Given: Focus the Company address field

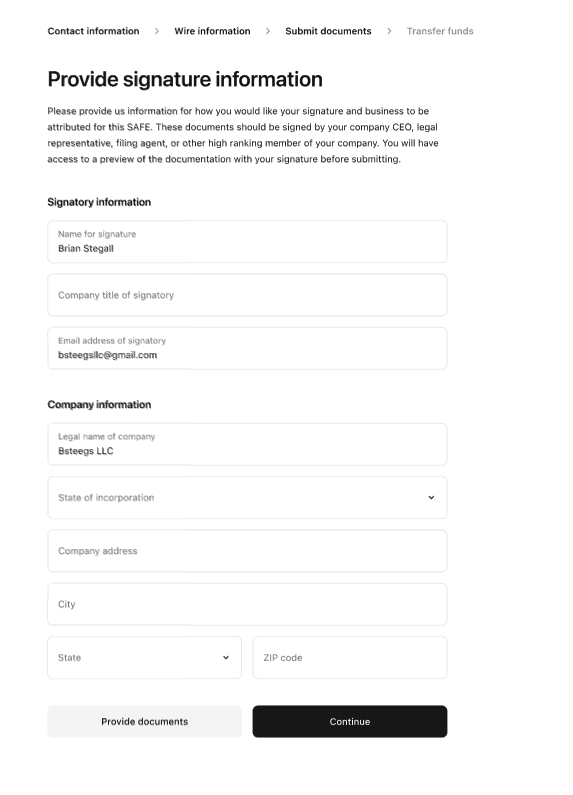Looking at the screenshot, I should pos(247,551).
